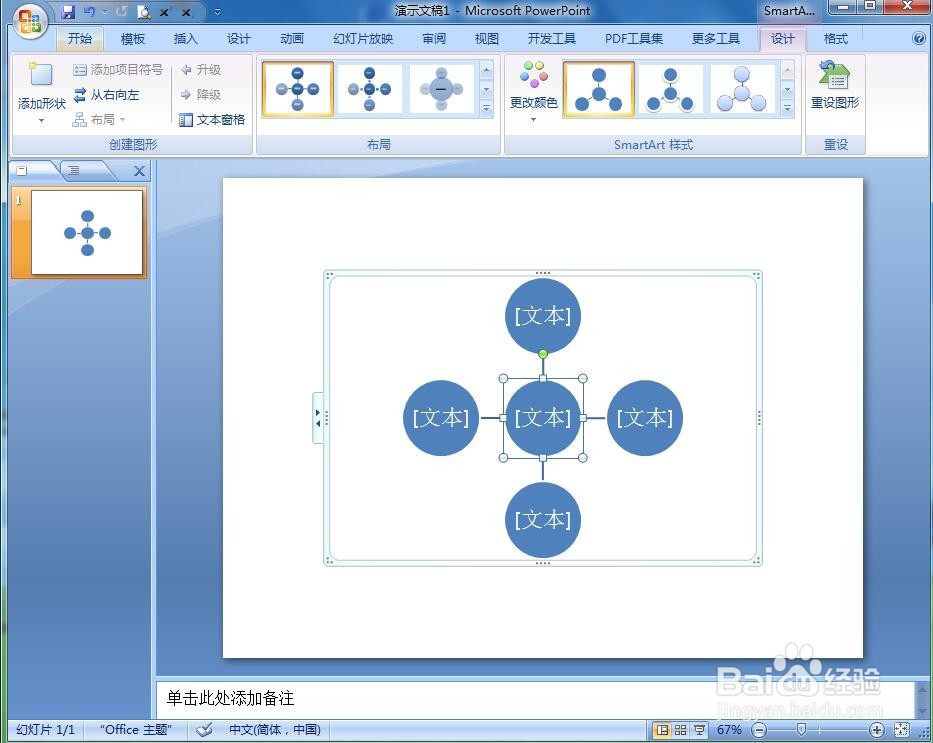933x743 pixels.
Task: Switch to normal view icon
Action: [x=662, y=729]
